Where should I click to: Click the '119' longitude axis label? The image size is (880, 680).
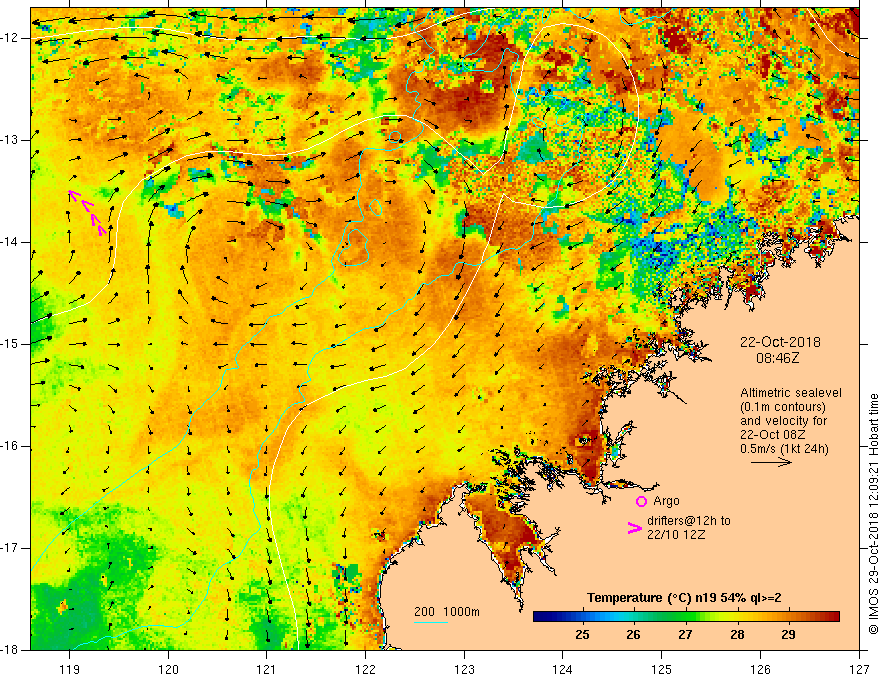click(x=70, y=669)
